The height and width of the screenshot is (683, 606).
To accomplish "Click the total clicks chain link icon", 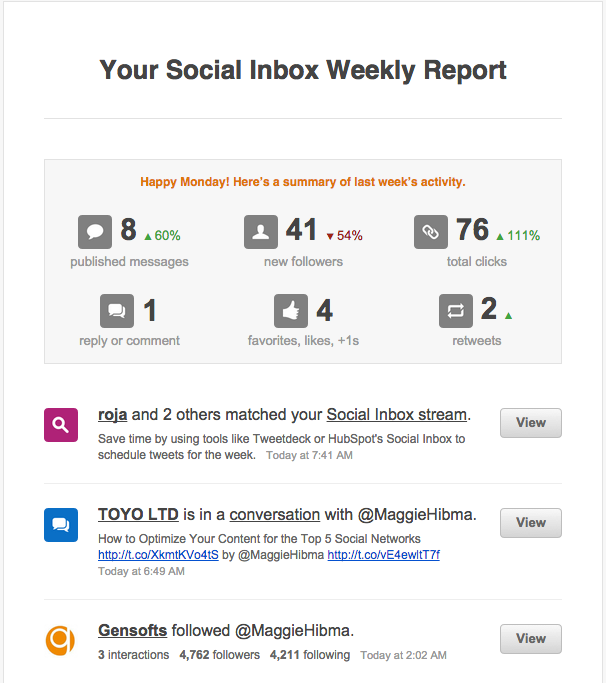I will (x=431, y=232).
